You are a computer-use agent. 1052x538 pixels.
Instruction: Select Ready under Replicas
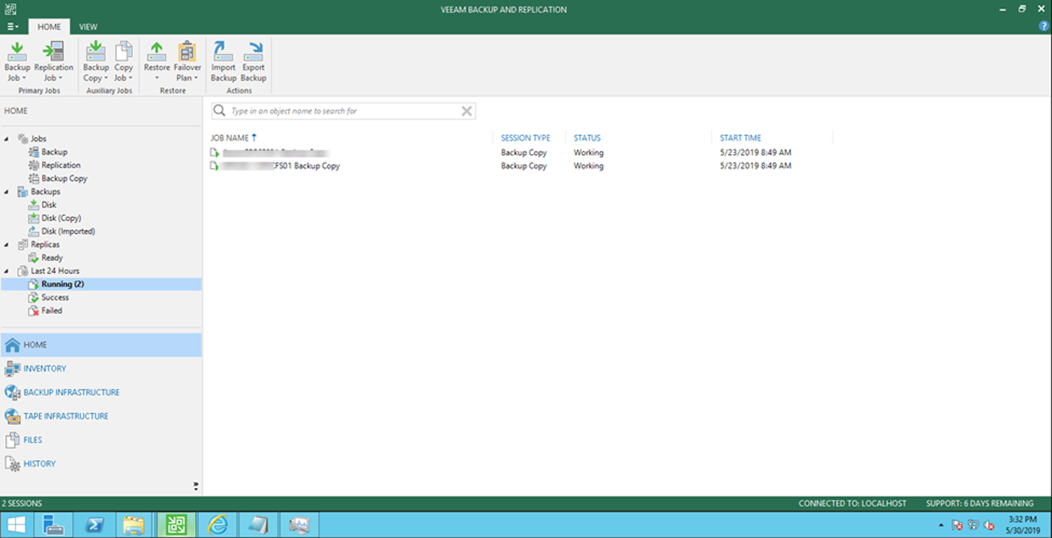tap(46, 258)
